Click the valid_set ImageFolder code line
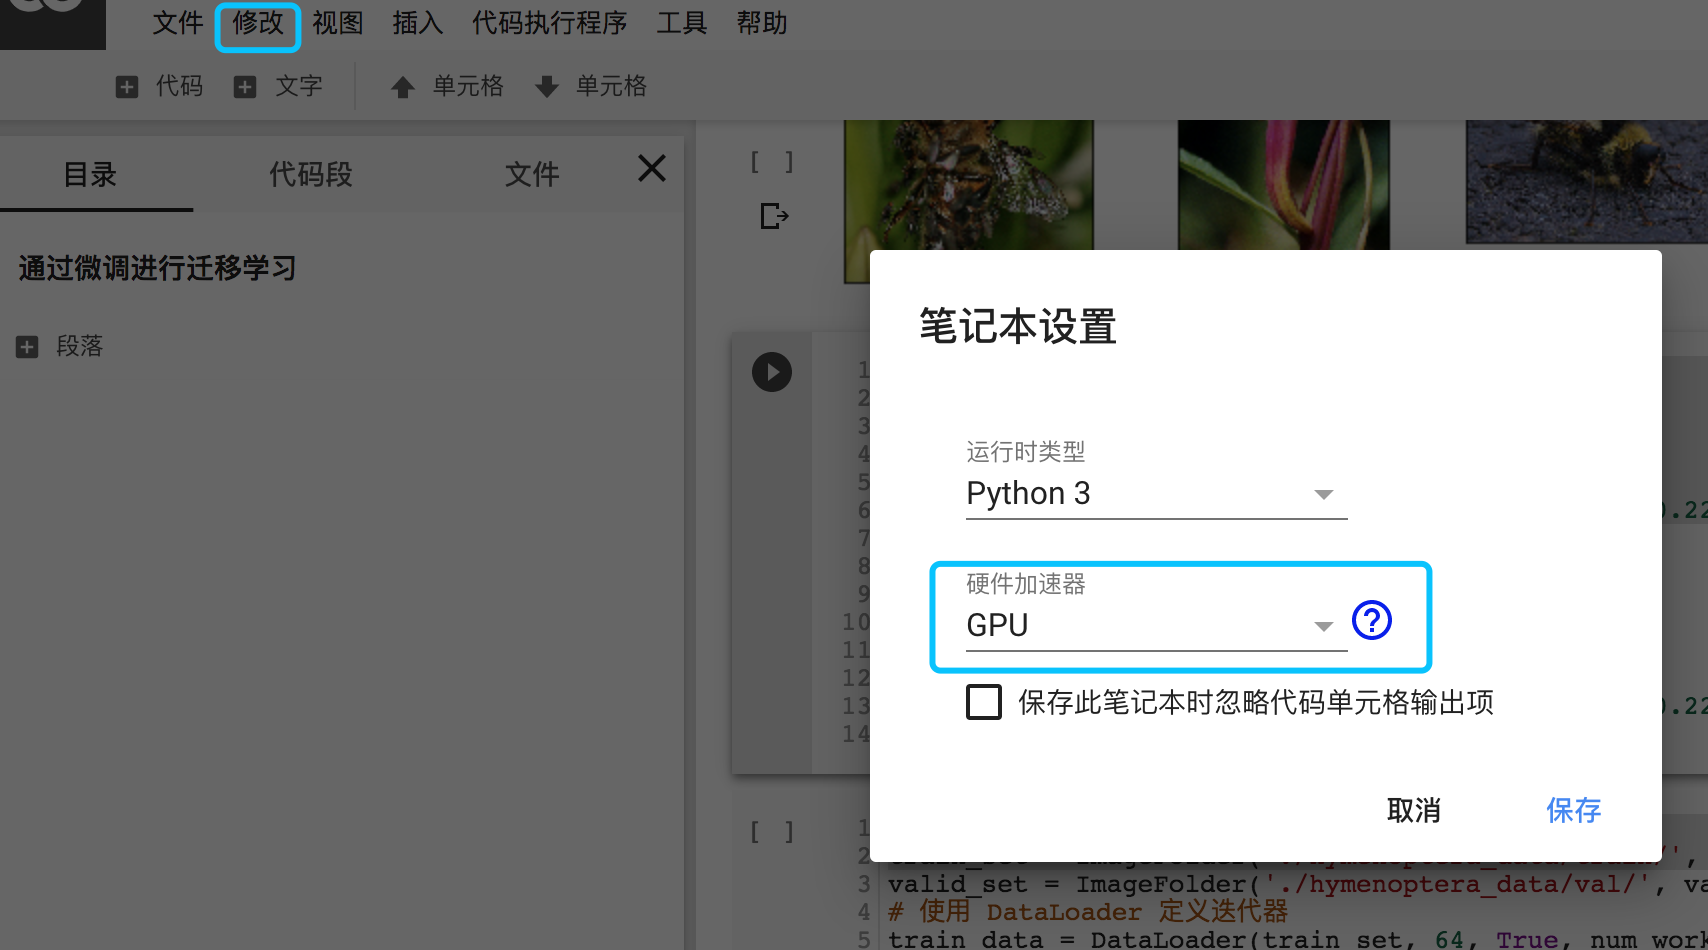Viewport: 1708px width, 950px height. click(1298, 884)
